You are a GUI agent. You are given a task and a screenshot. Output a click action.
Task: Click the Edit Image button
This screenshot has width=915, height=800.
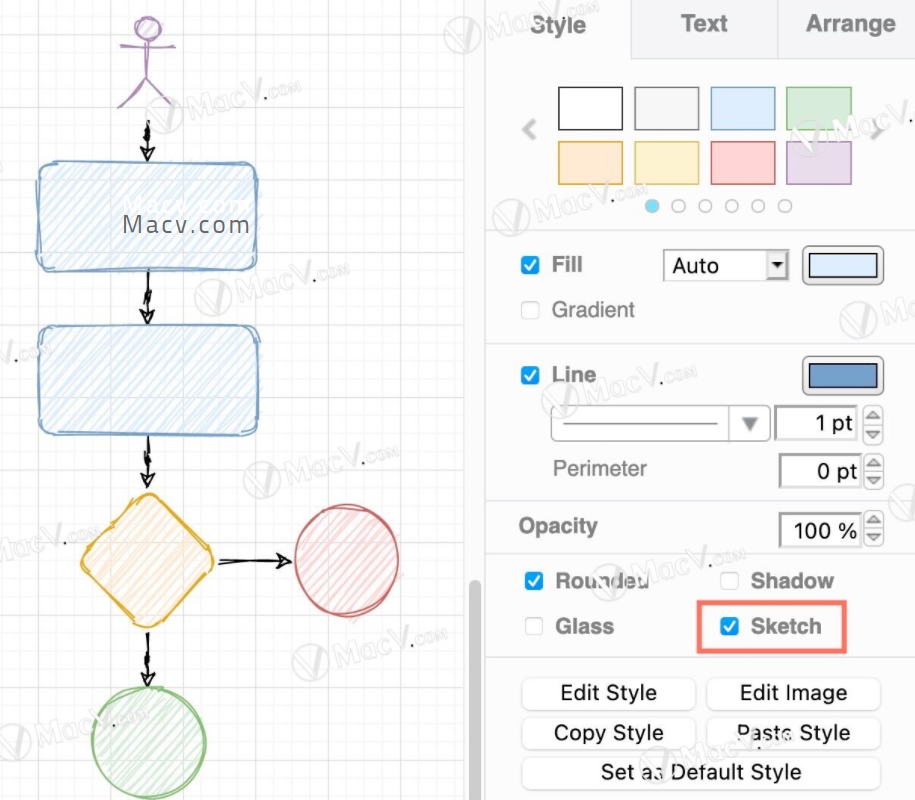794,693
